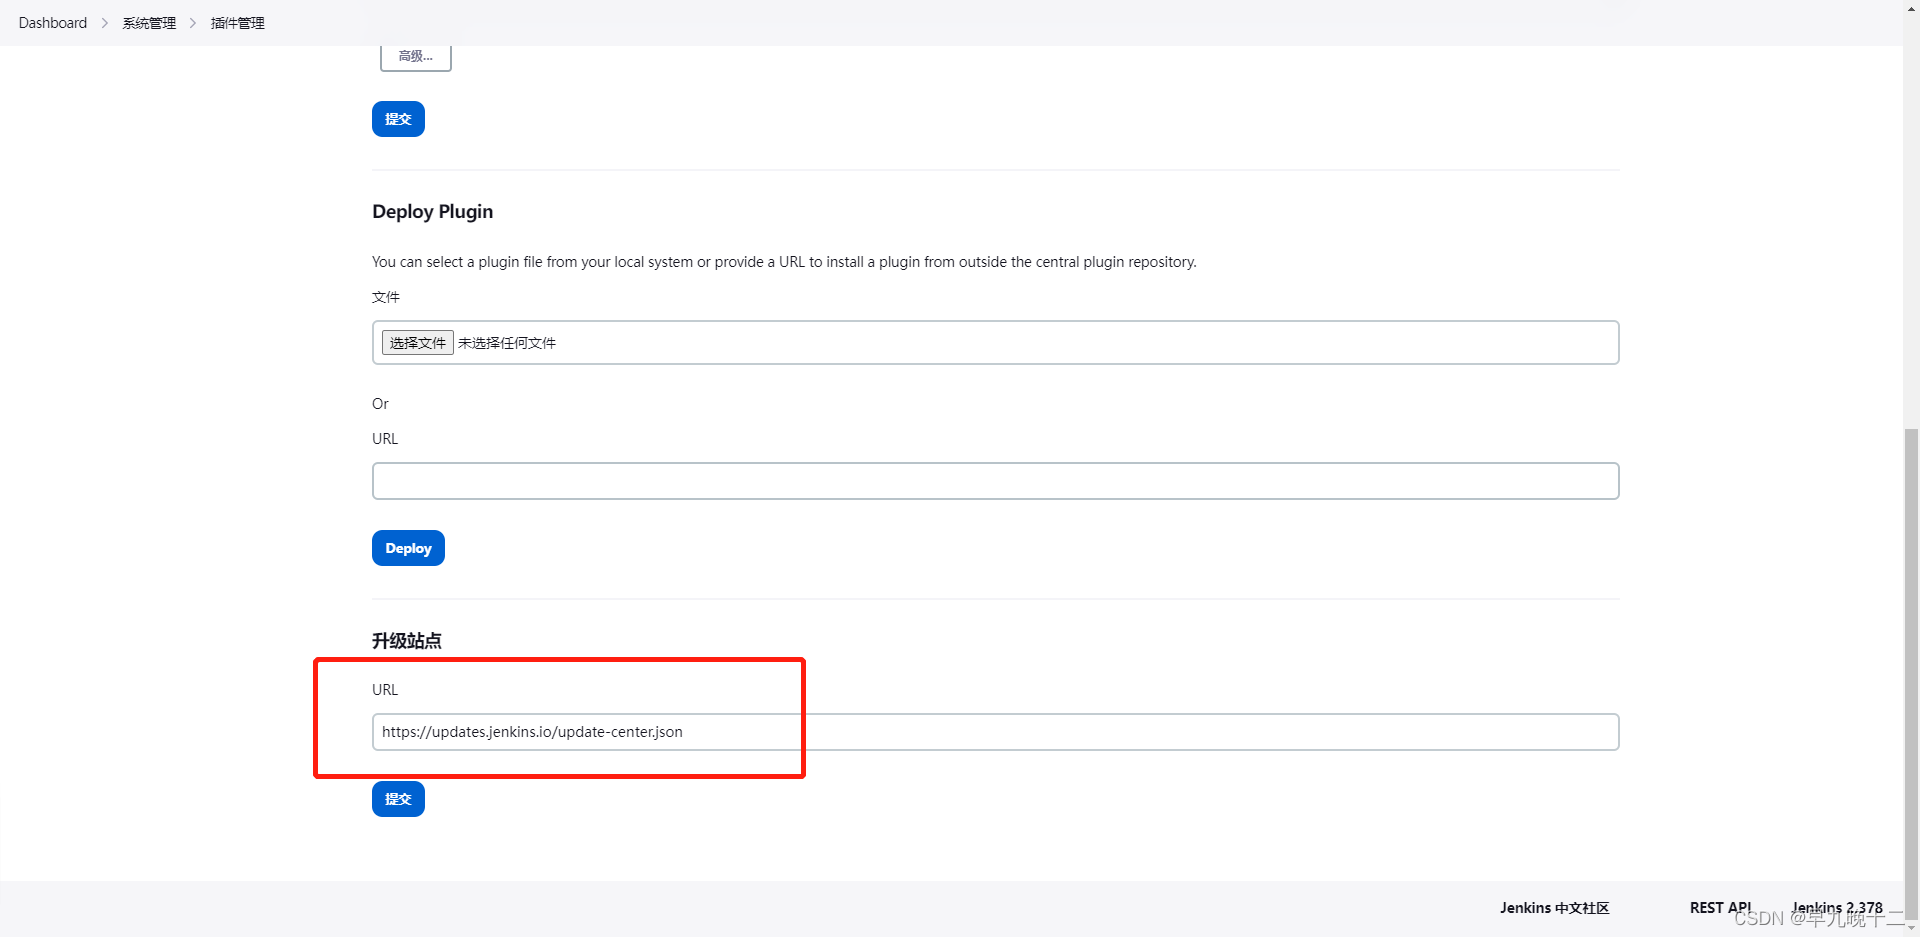
Task: Open the Jenkins 中文社区 footer link
Action: (1554, 908)
